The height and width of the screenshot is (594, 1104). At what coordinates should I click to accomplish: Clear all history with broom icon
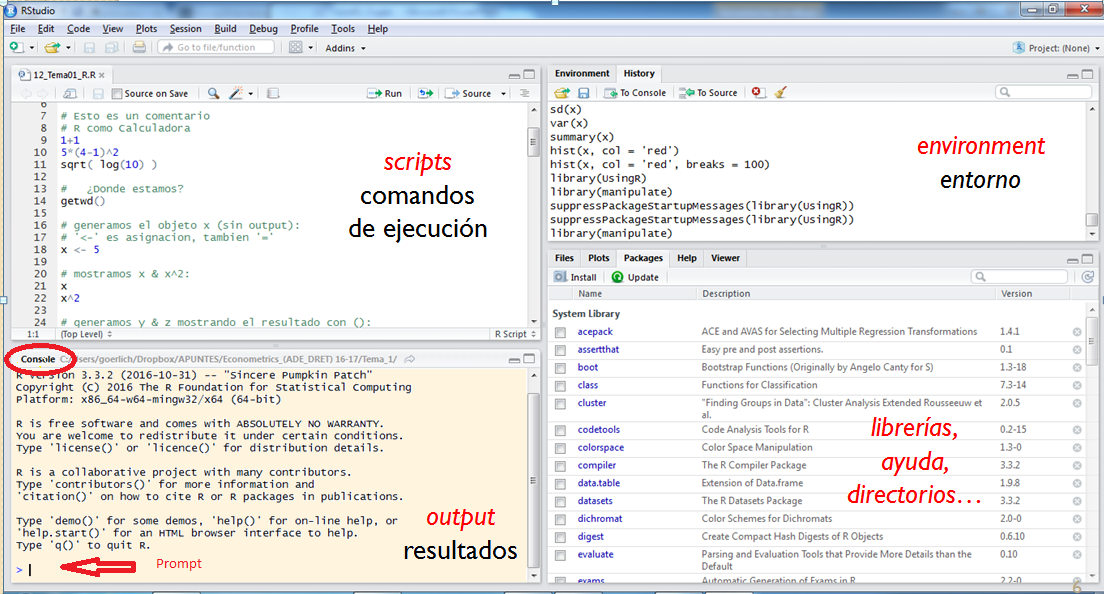point(780,92)
